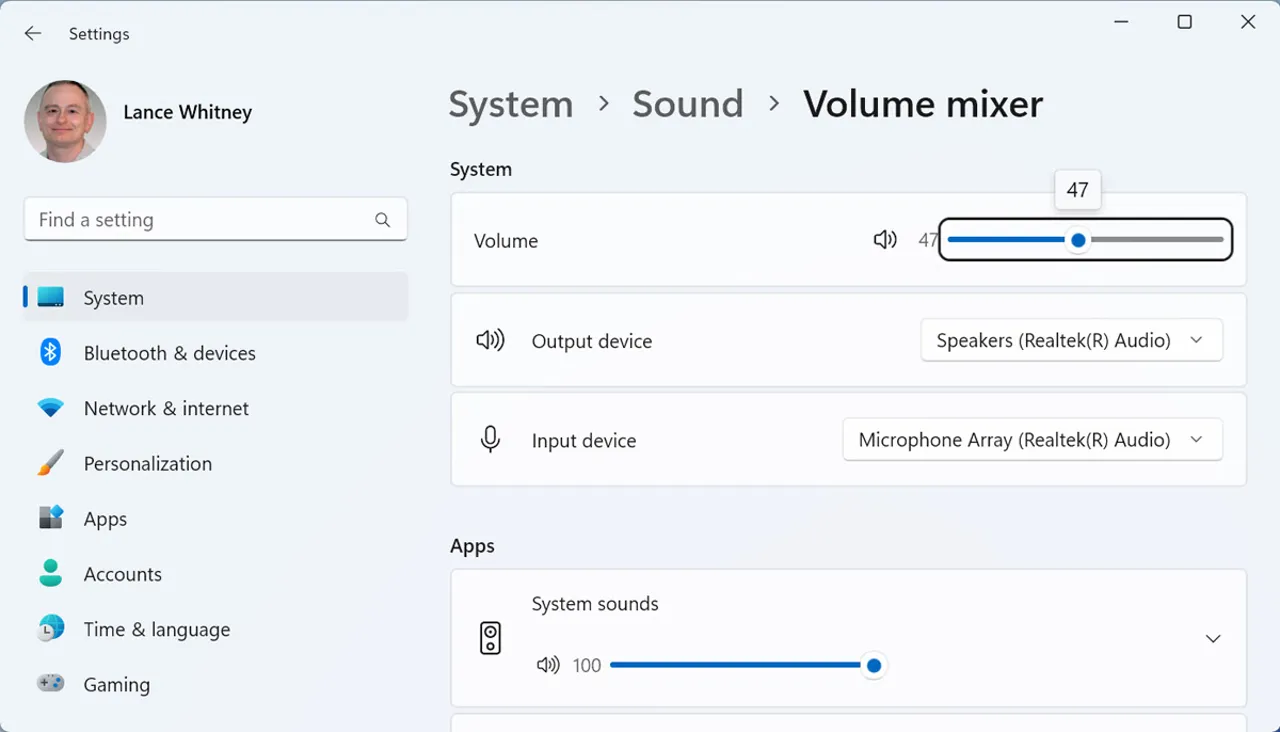This screenshot has height=732, width=1280.
Task: Mute System sounds speaker icon
Action: pos(548,665)
